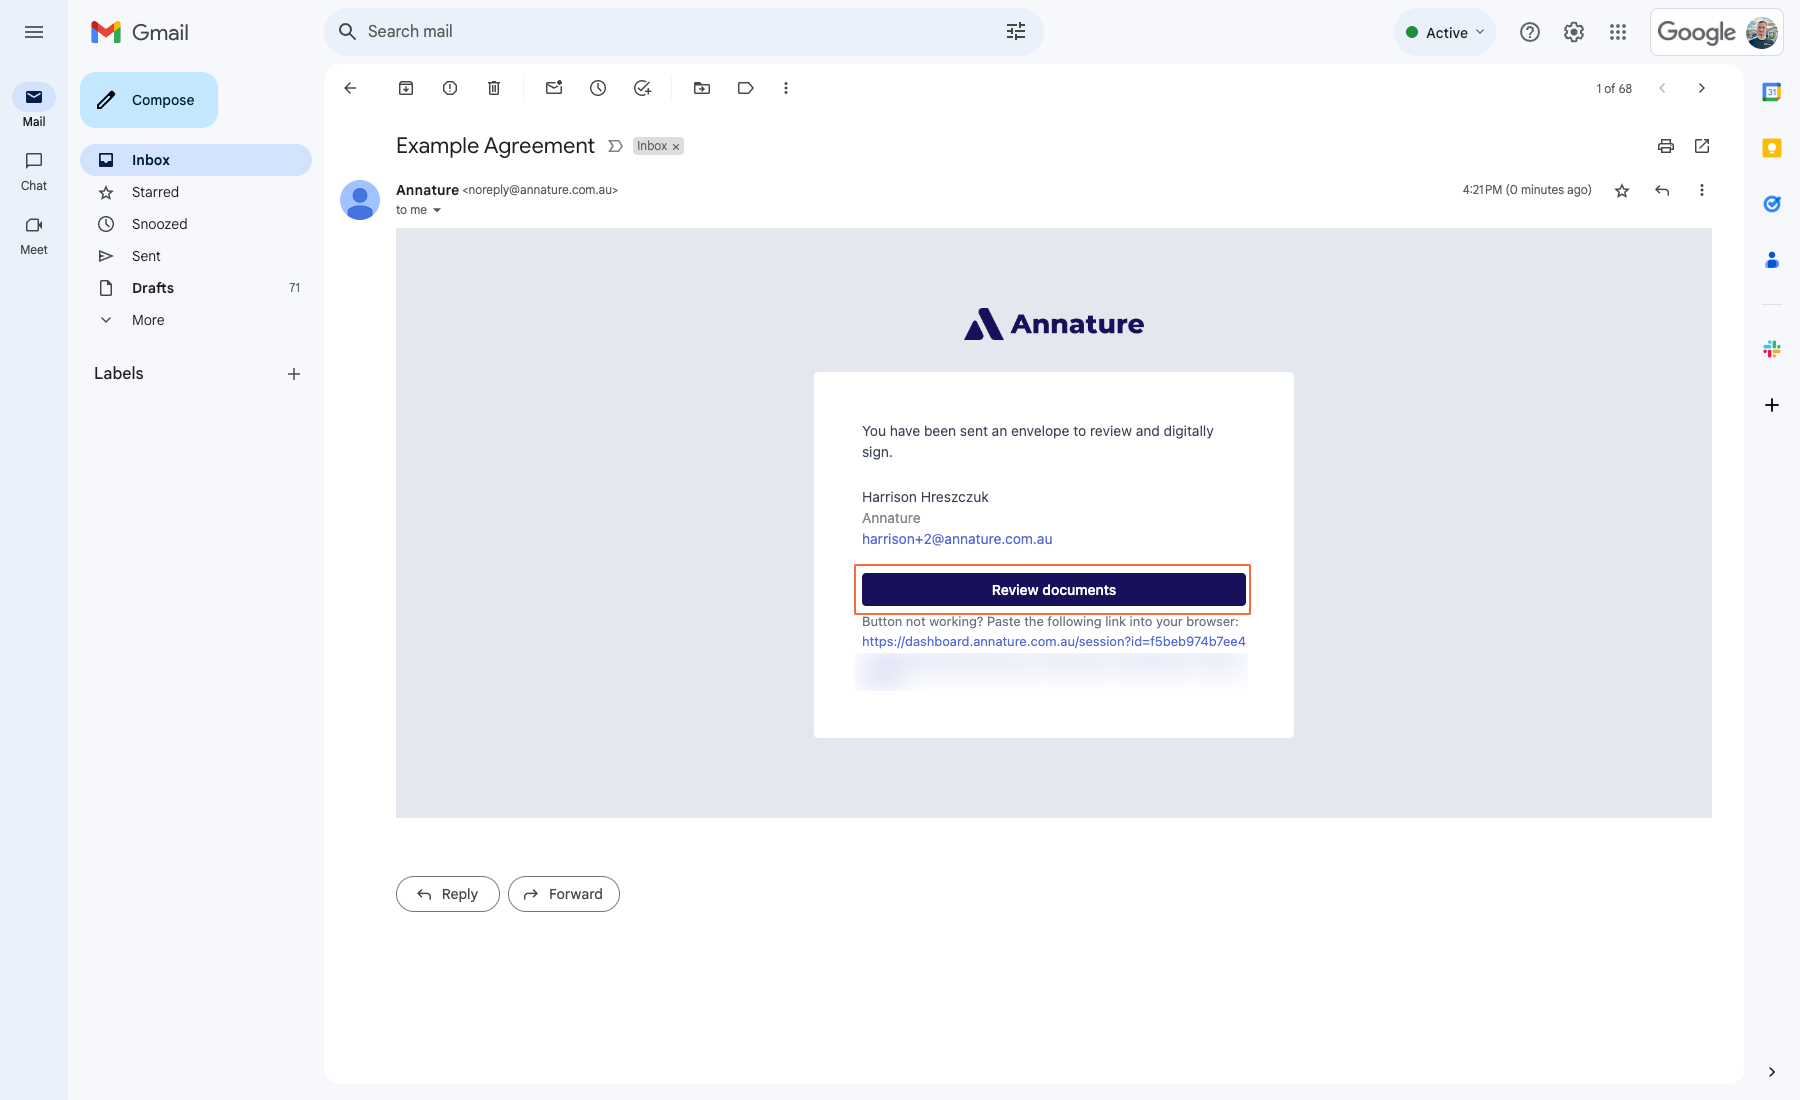Expand the recipient details under Annature
Viewport: 1800px width, 1100px height.
click(x=436, y=210)
